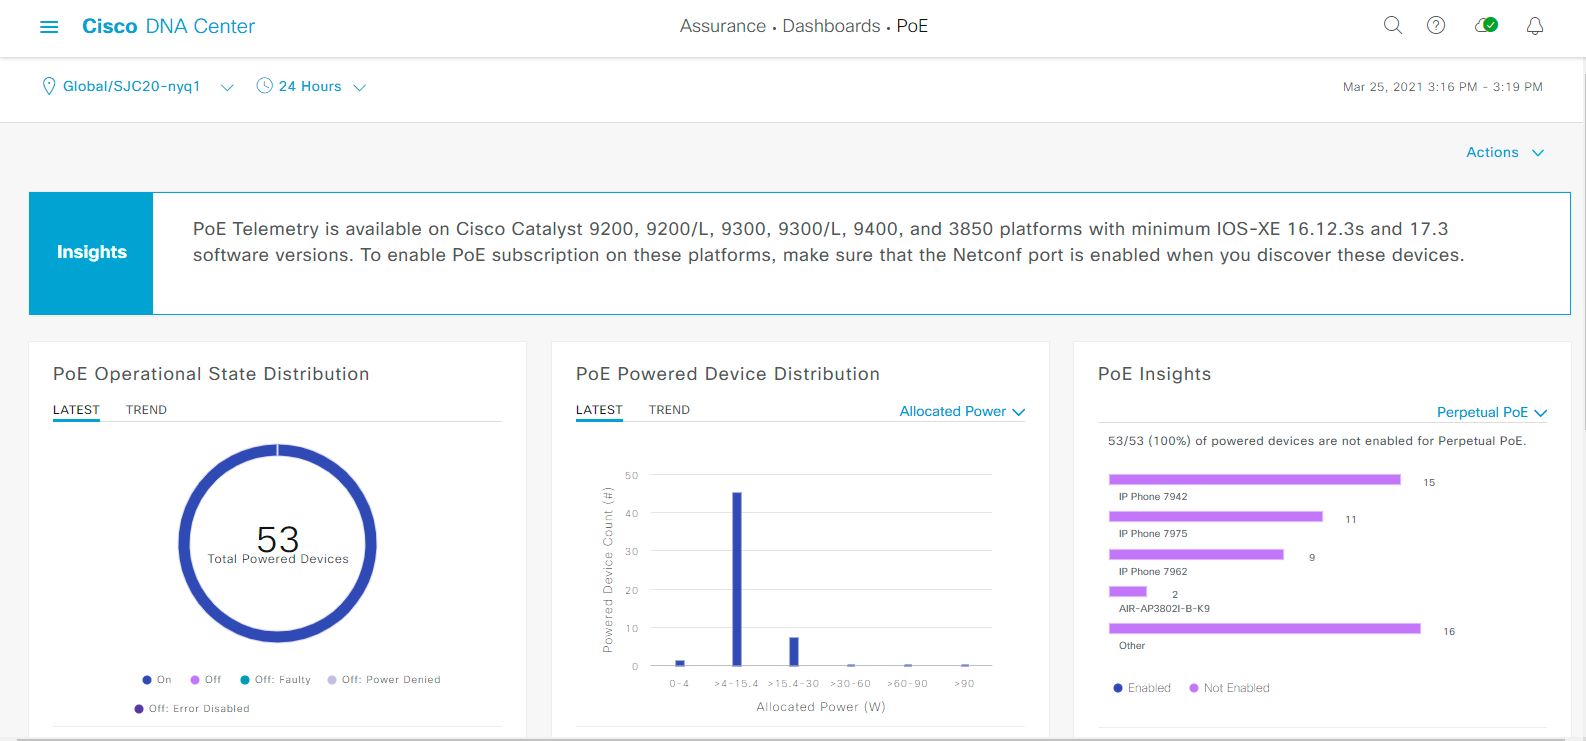Open the hamburger navigation menu
Viewport: 1586px width, 741px height.
[x=49, y=27]
